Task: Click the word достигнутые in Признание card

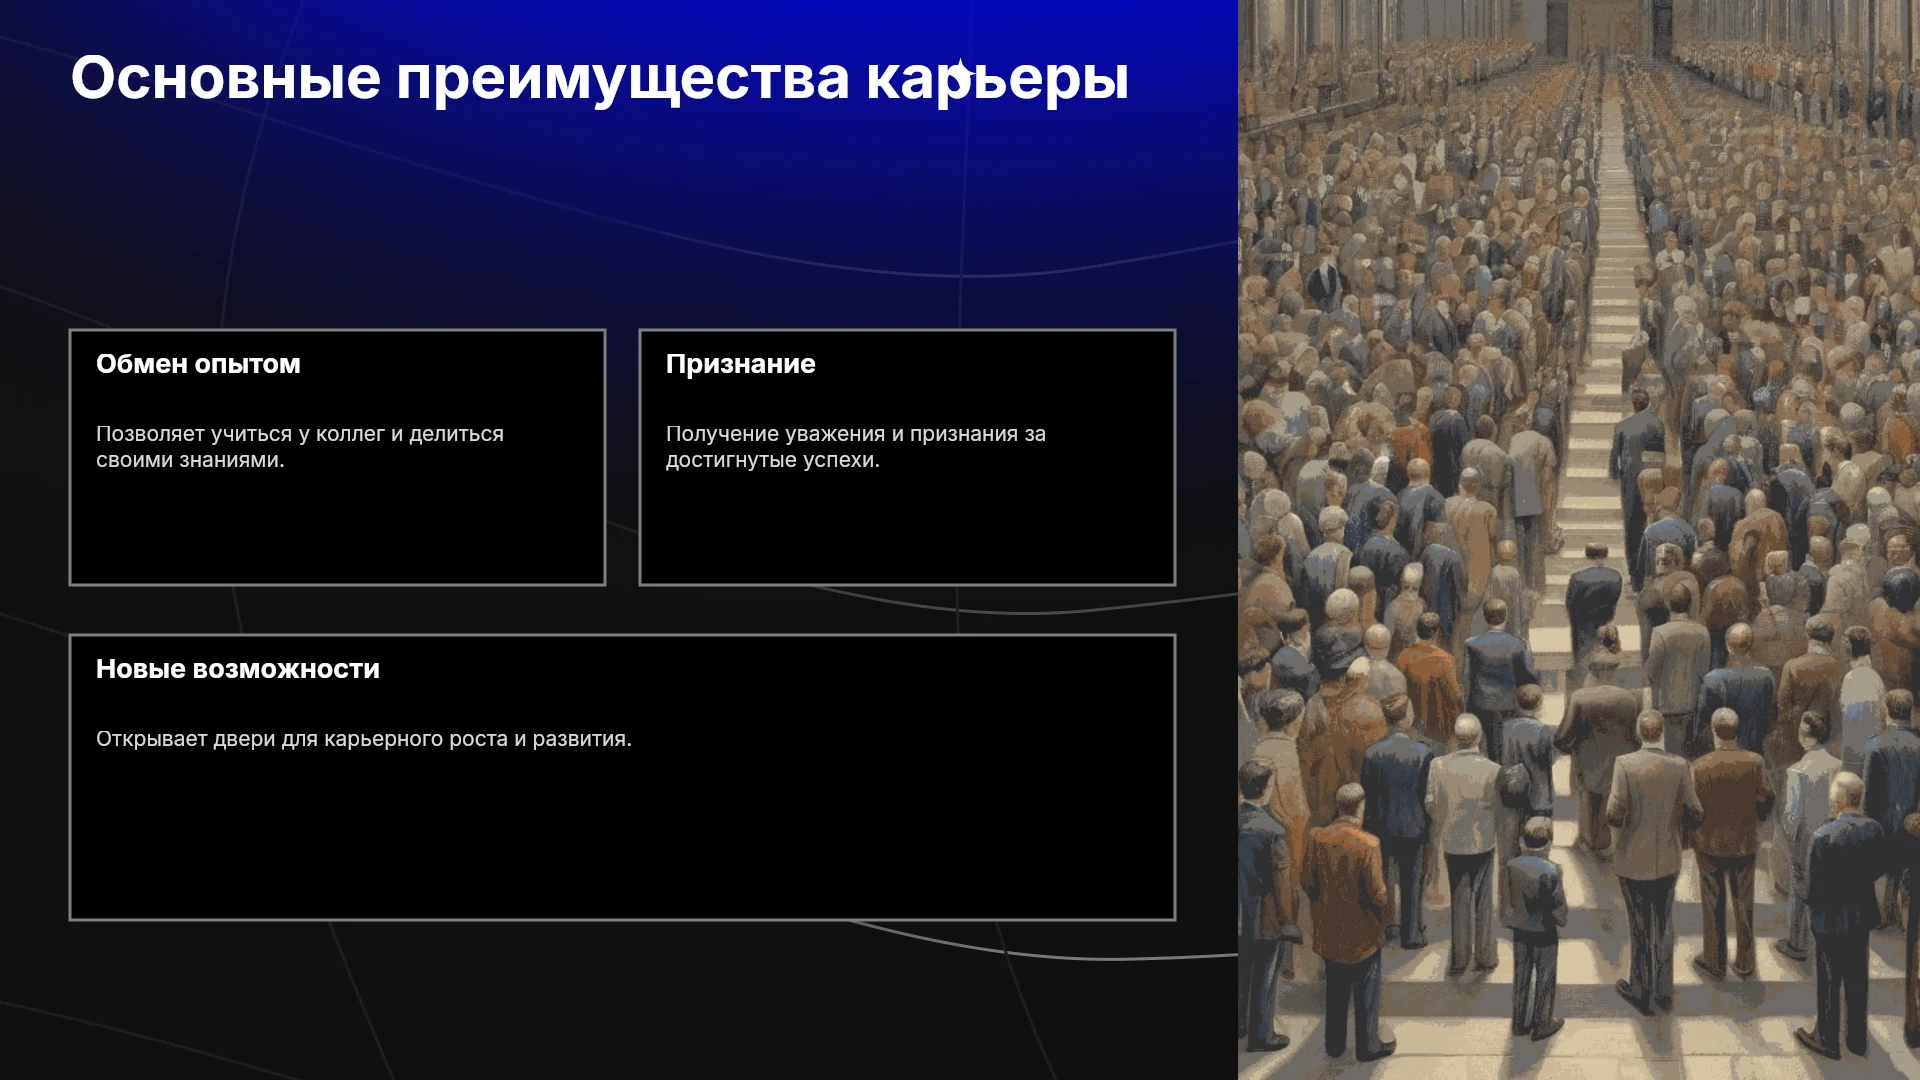Action: (x=727, y=460)
